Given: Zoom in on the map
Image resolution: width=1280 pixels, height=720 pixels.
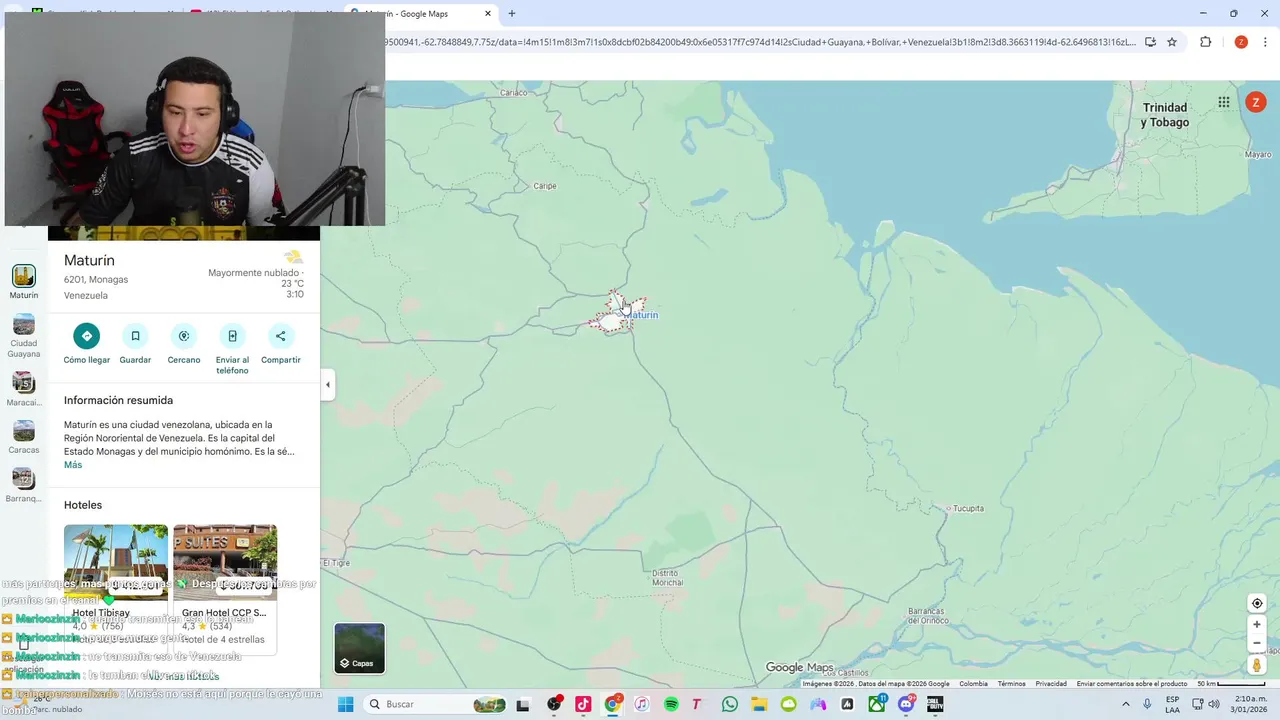Looking at the screenshot, I should coord(1257,625).
